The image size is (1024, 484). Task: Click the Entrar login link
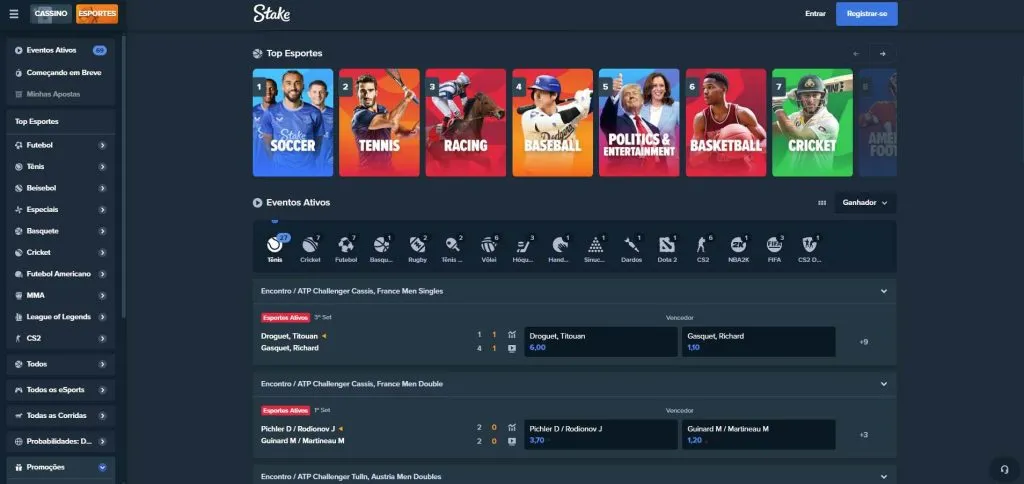point(815,14)
